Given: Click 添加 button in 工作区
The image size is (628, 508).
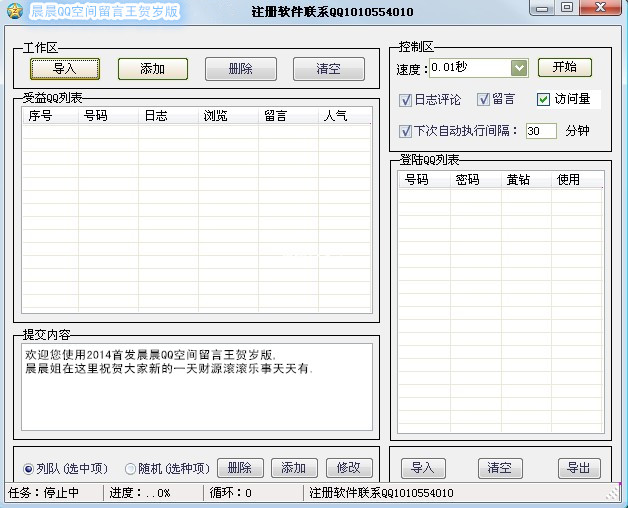Looking at the screenshot, I should coord(153,69).
